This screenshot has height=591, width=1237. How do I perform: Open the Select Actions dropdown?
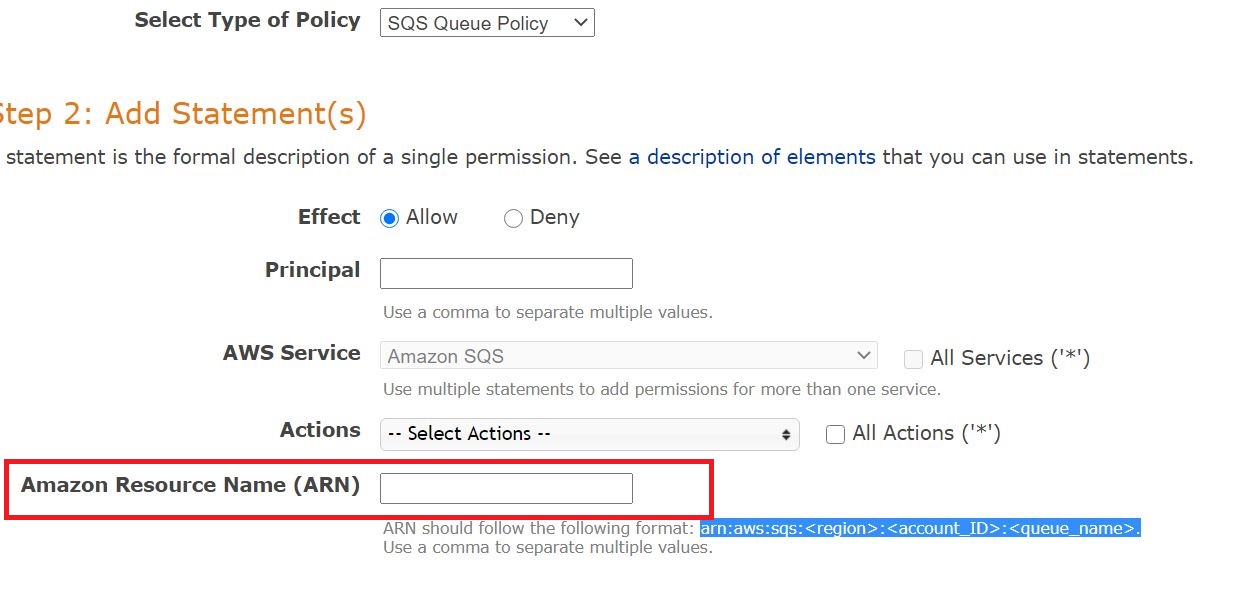589,434
